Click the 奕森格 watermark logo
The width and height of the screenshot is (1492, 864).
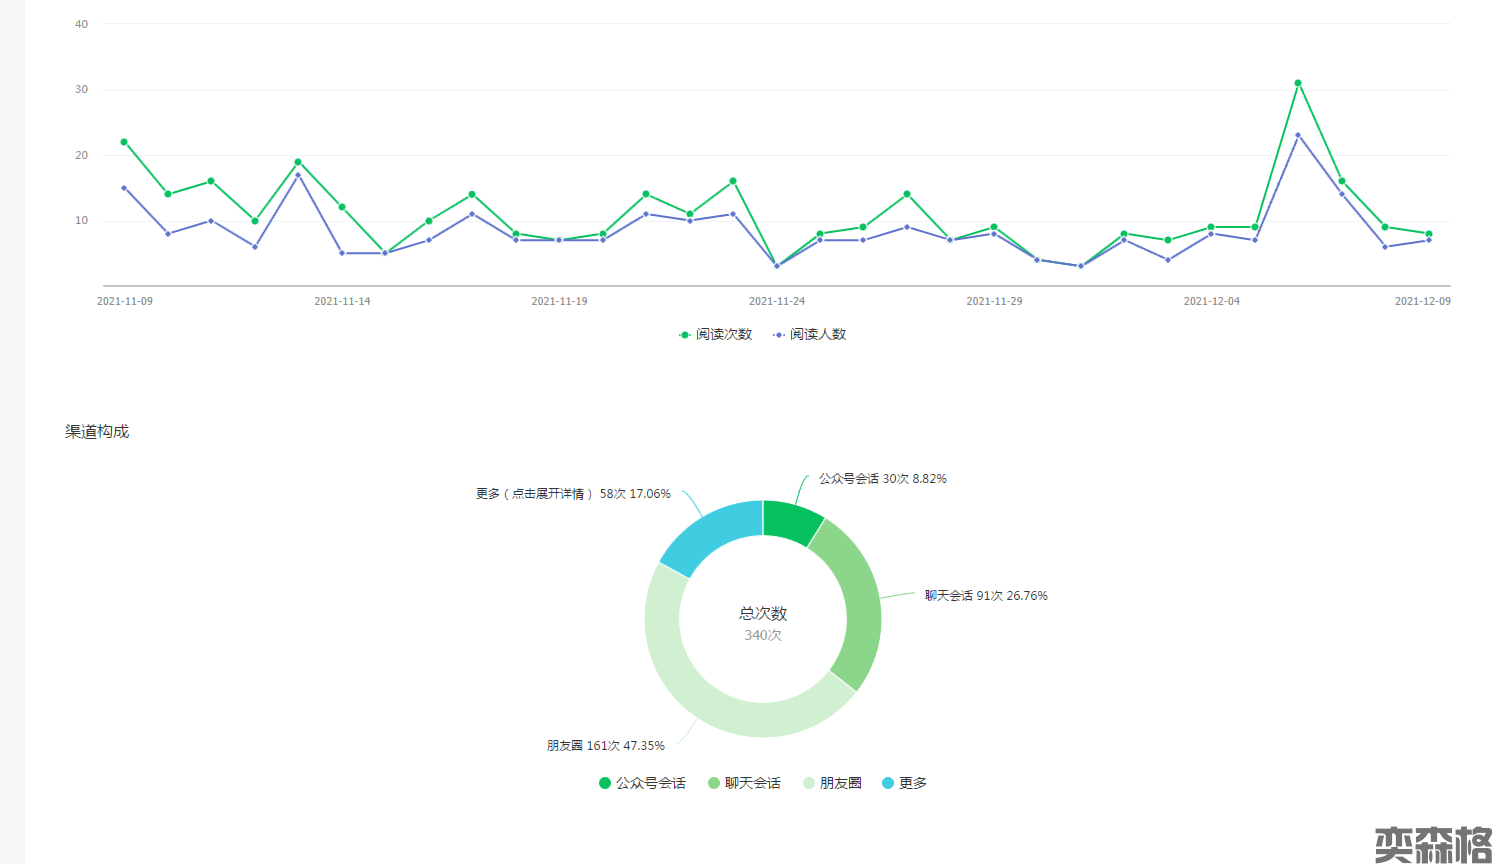pos(1432,844)
